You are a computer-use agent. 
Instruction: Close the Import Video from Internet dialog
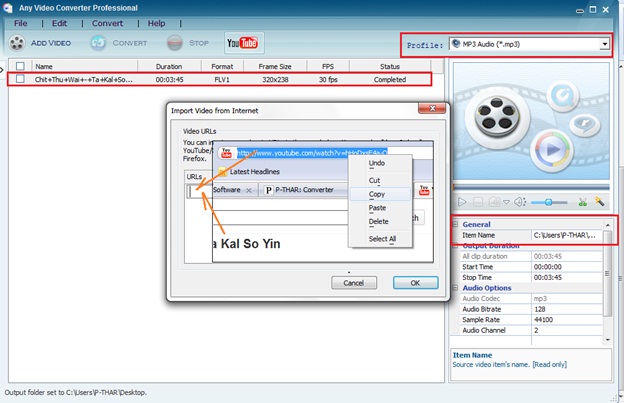point(432,108)
